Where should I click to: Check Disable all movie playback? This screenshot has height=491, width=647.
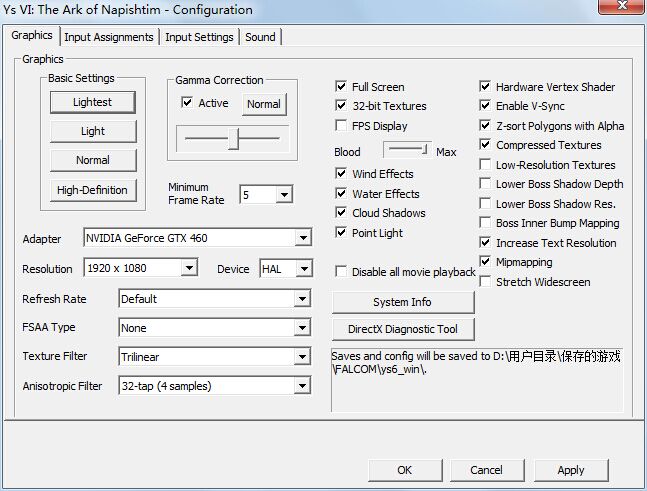342,272
